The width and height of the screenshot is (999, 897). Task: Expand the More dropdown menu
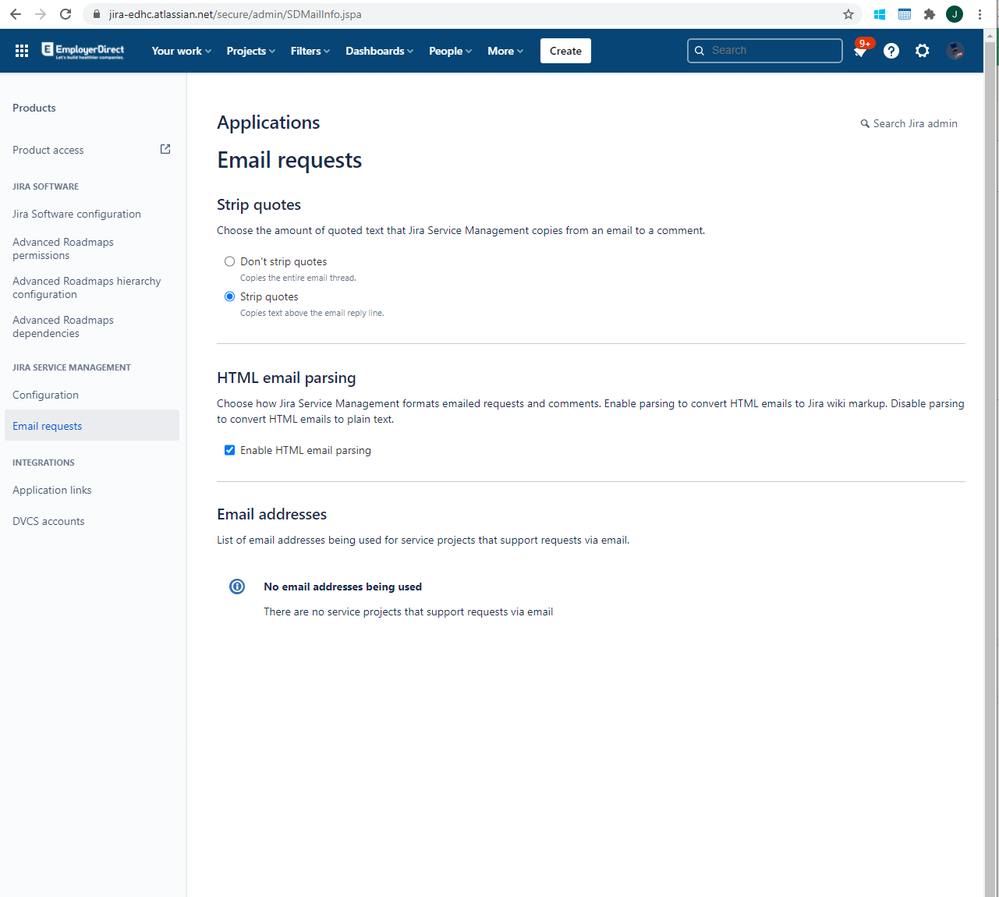pos(505,51)
